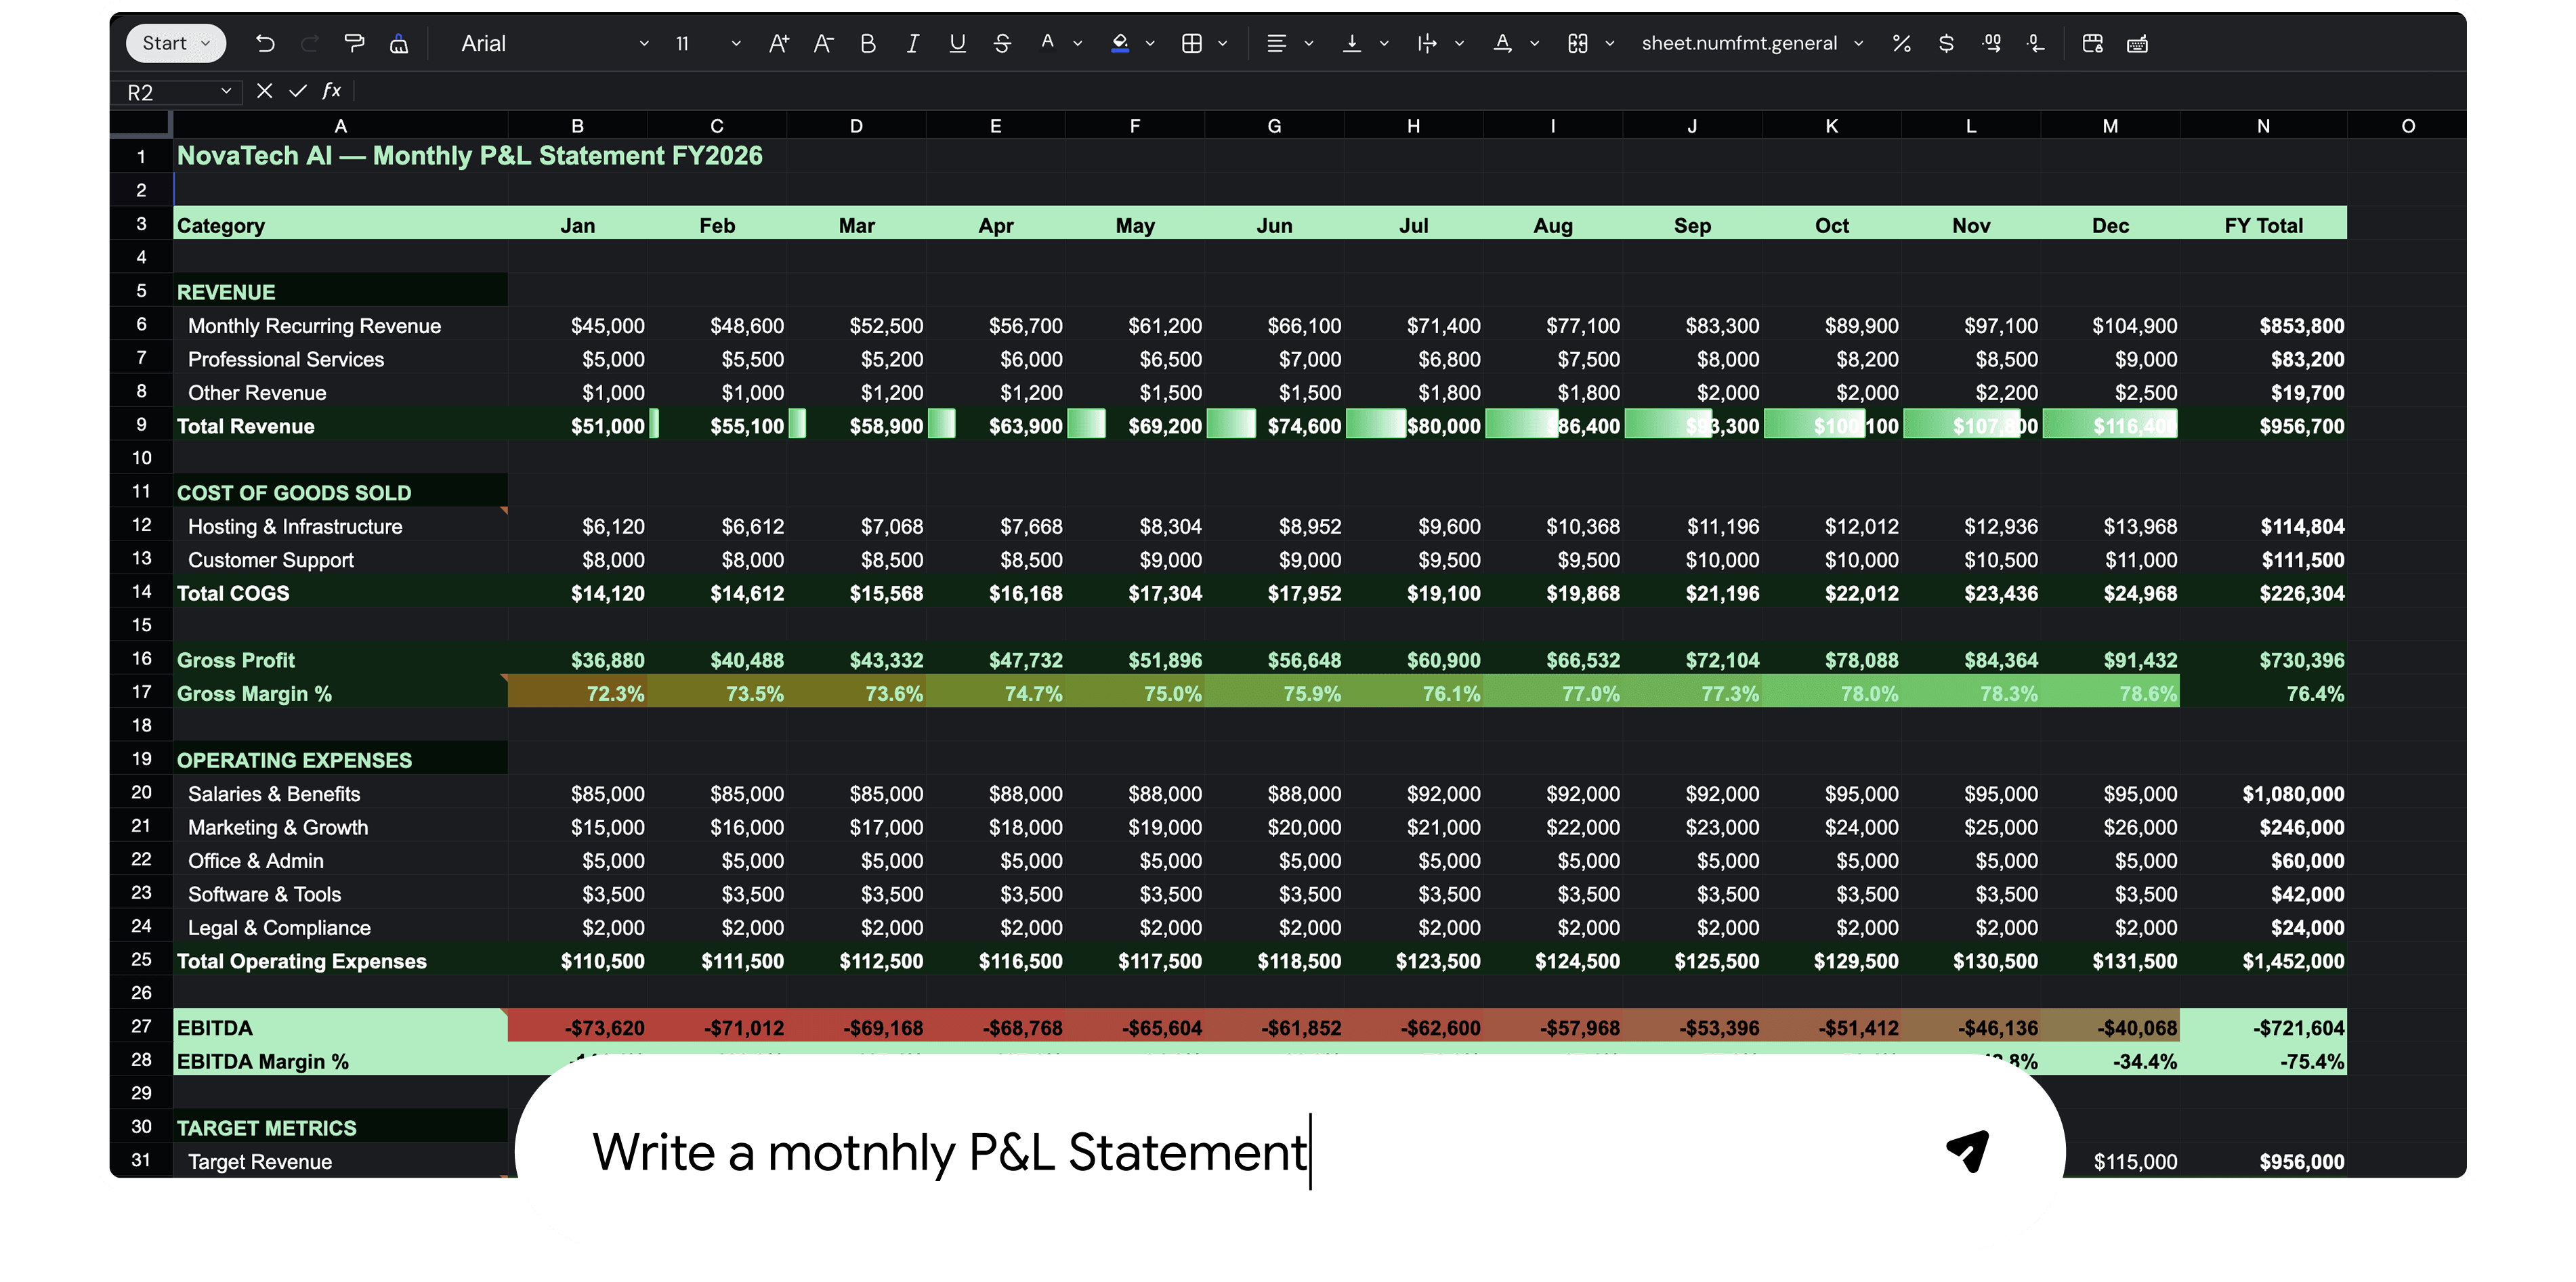Viewport: 2576px width, 1282px height.
Task: Toggle italic text style
Action: (x=912, y=43)
